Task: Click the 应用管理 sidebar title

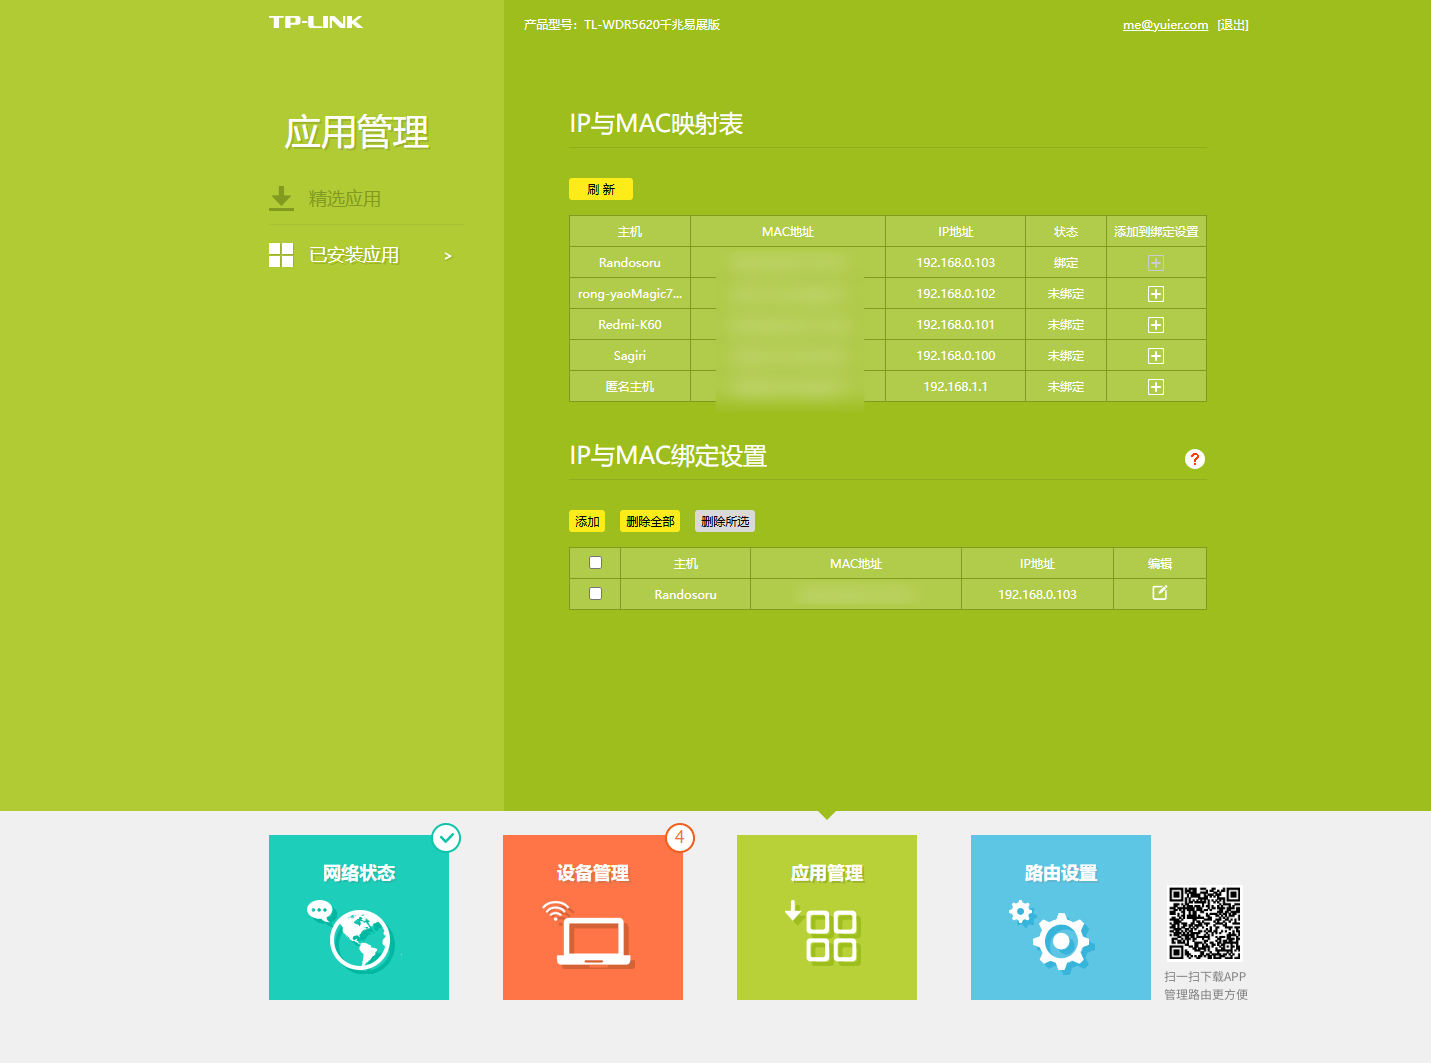Action: (x=357, y=132)
